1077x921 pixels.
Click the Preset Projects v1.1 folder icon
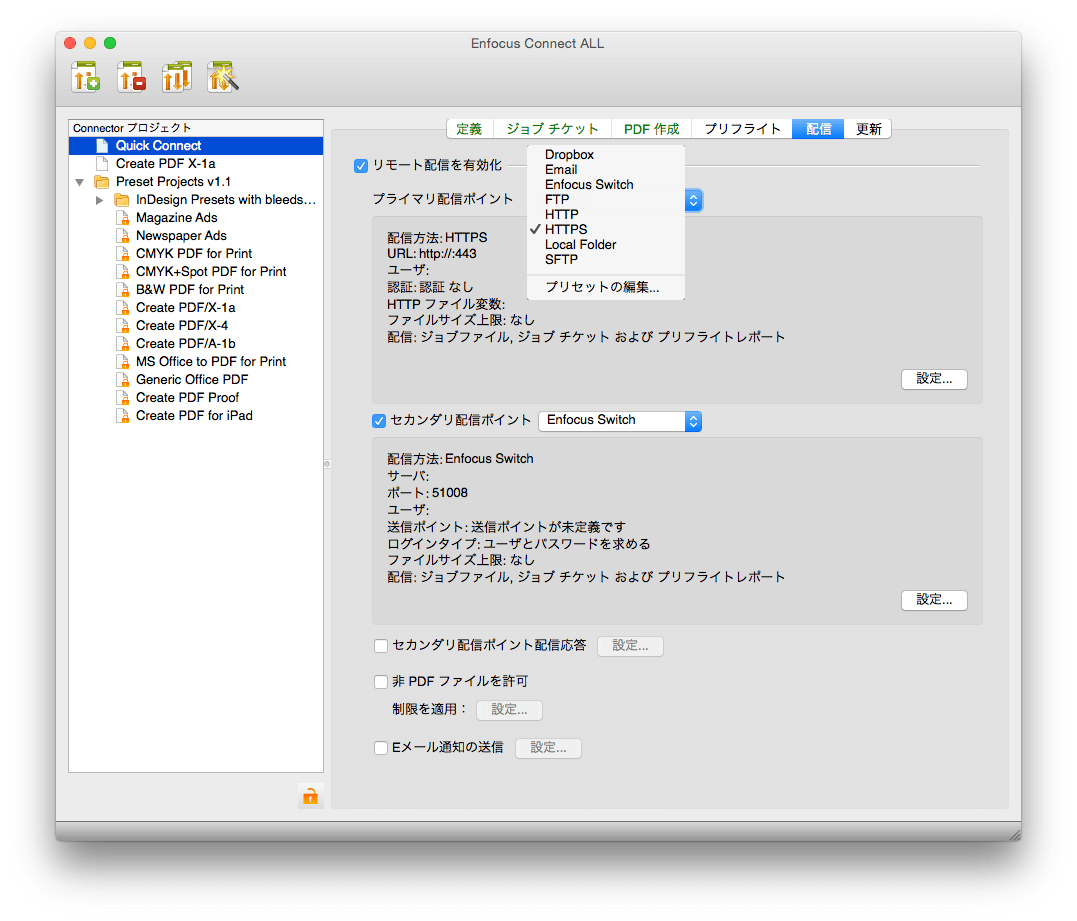(x=102, y=182)
